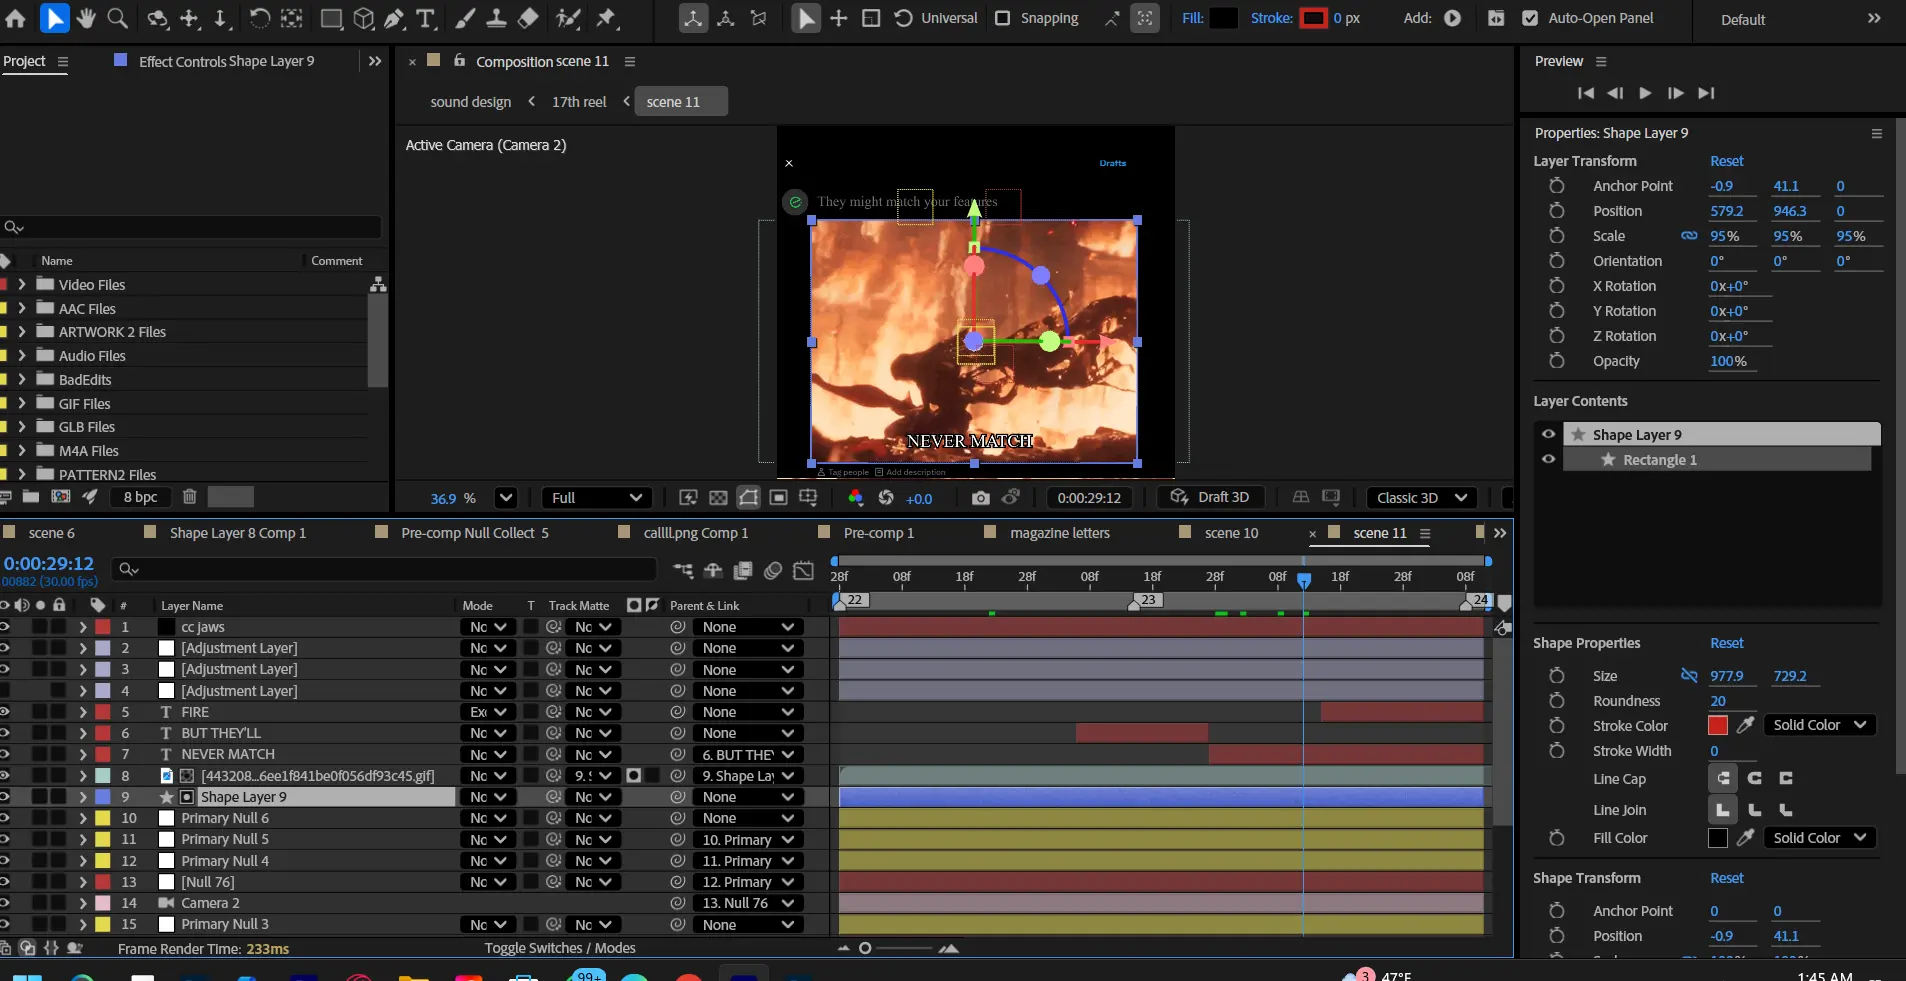Uncheck Auto-Open Panel checkbox
Image resolution: width=1906 pixels, height=981 pixels.
(1529, 18)
